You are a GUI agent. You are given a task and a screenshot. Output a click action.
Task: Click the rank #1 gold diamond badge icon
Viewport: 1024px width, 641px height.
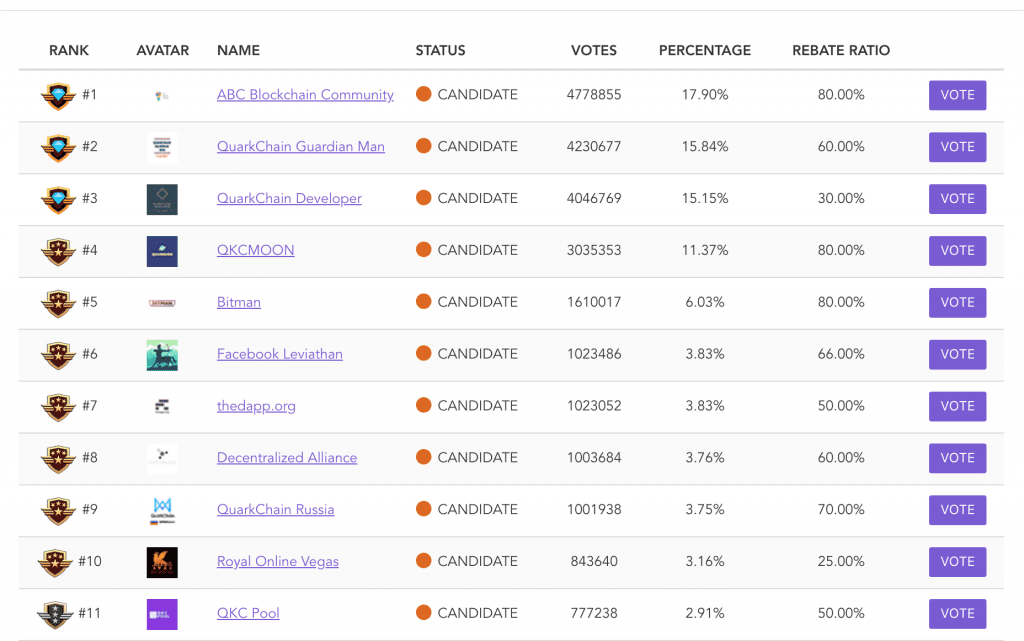57,96
